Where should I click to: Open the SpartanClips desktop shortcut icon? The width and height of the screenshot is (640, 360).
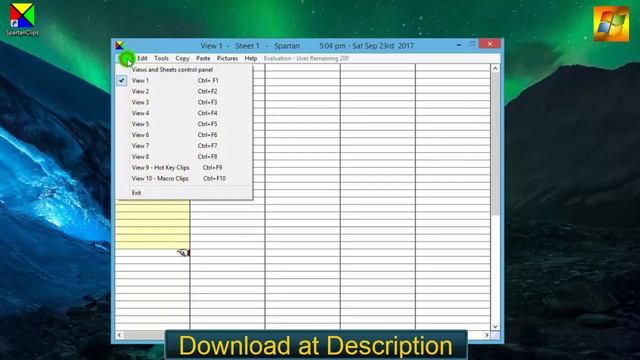pyautogui.click(x=22, y=19)
